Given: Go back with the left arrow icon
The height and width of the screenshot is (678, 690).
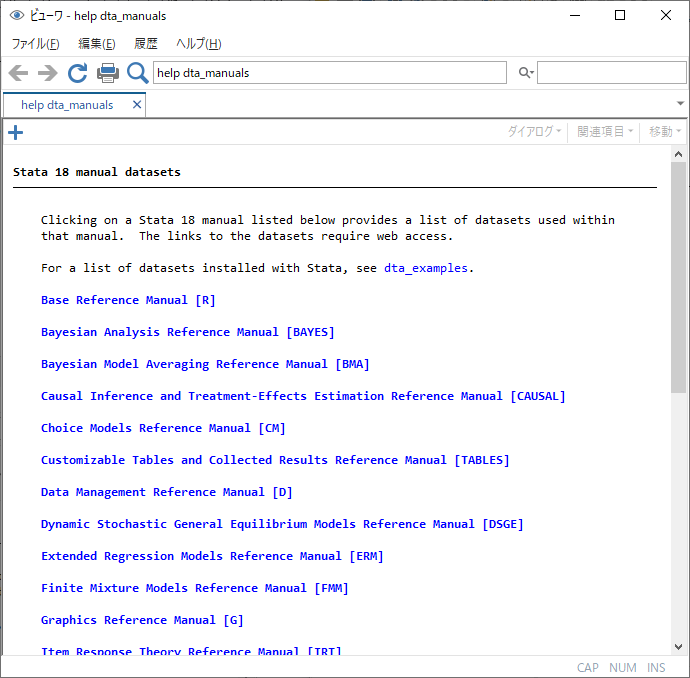Looking at the screenshot, I should tap(18, 73).
